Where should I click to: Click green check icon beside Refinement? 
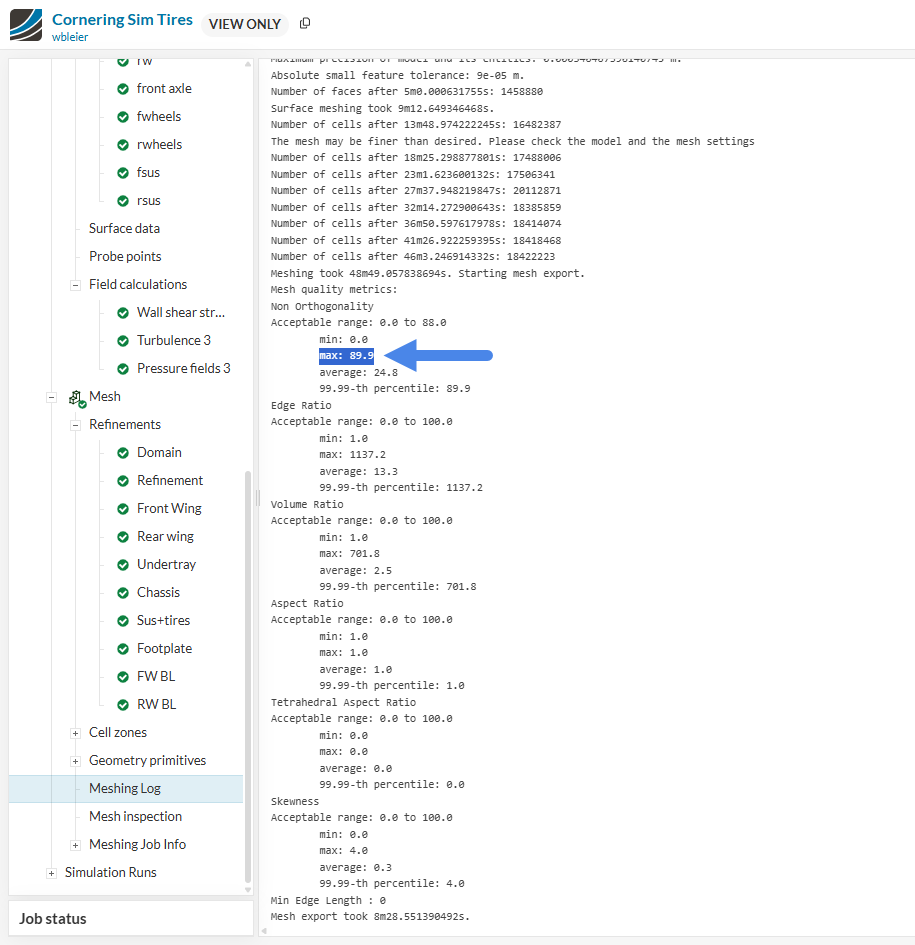tap(123, 481)
